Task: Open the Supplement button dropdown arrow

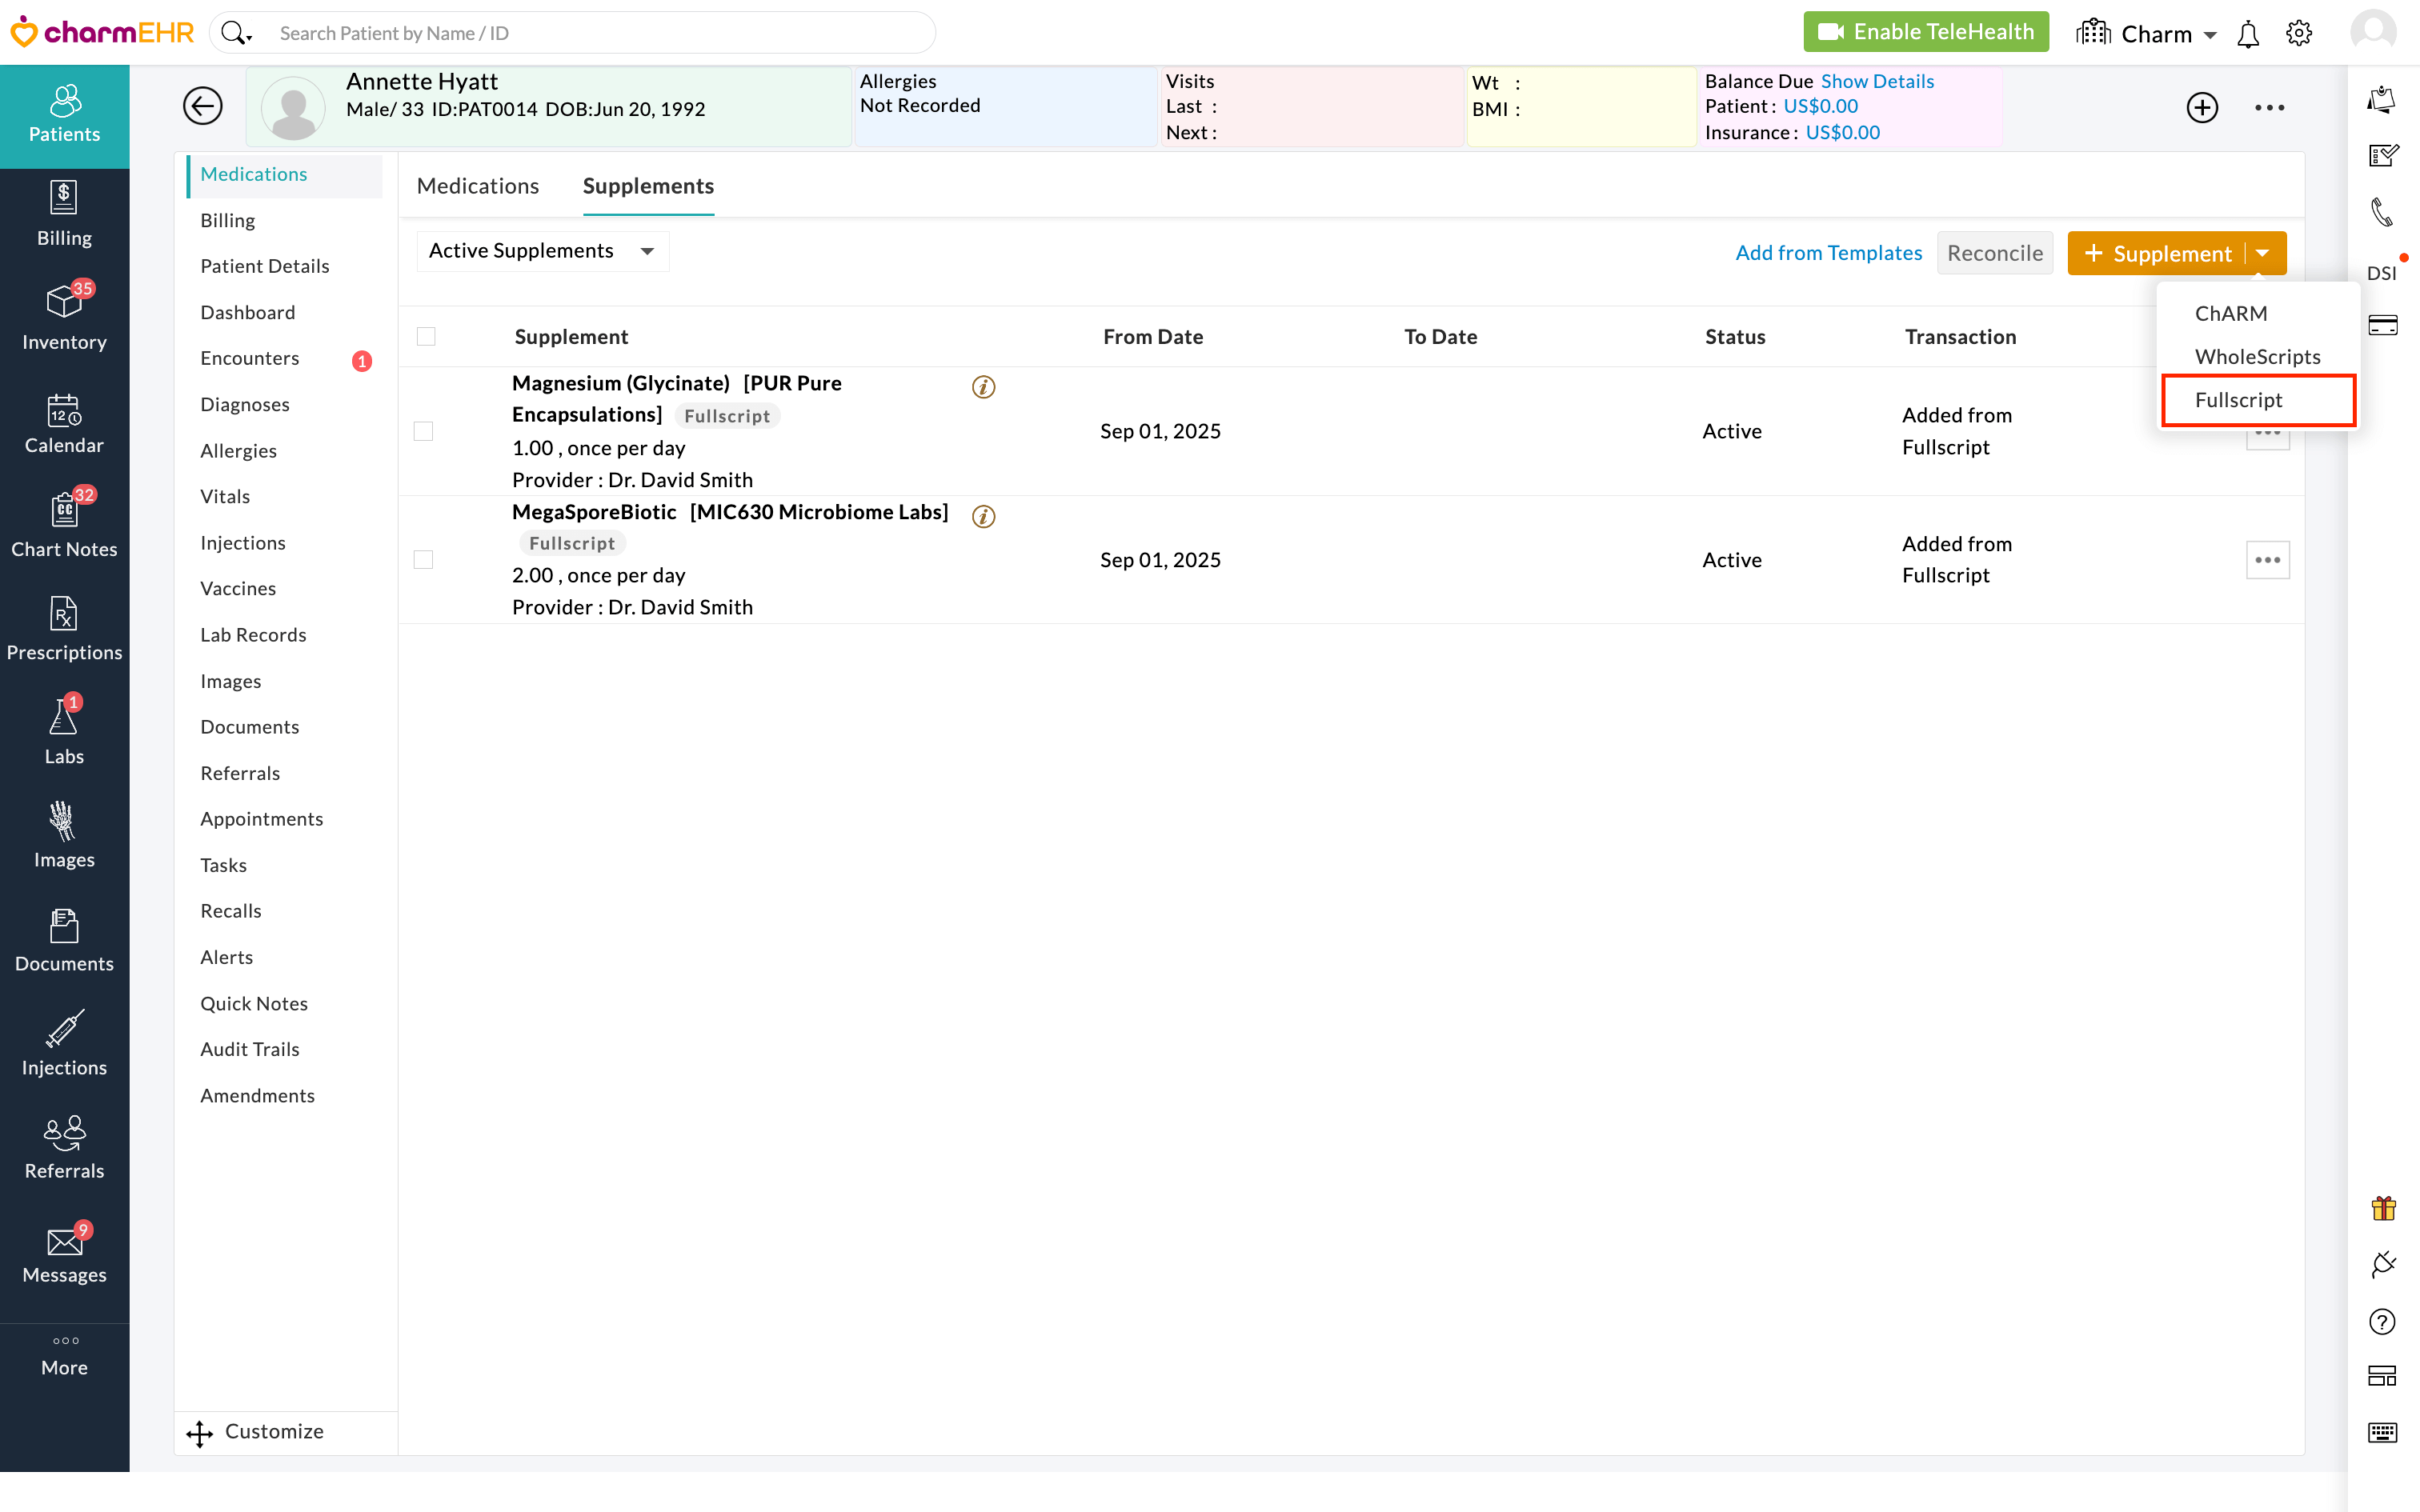Action: pos(2262,253)
